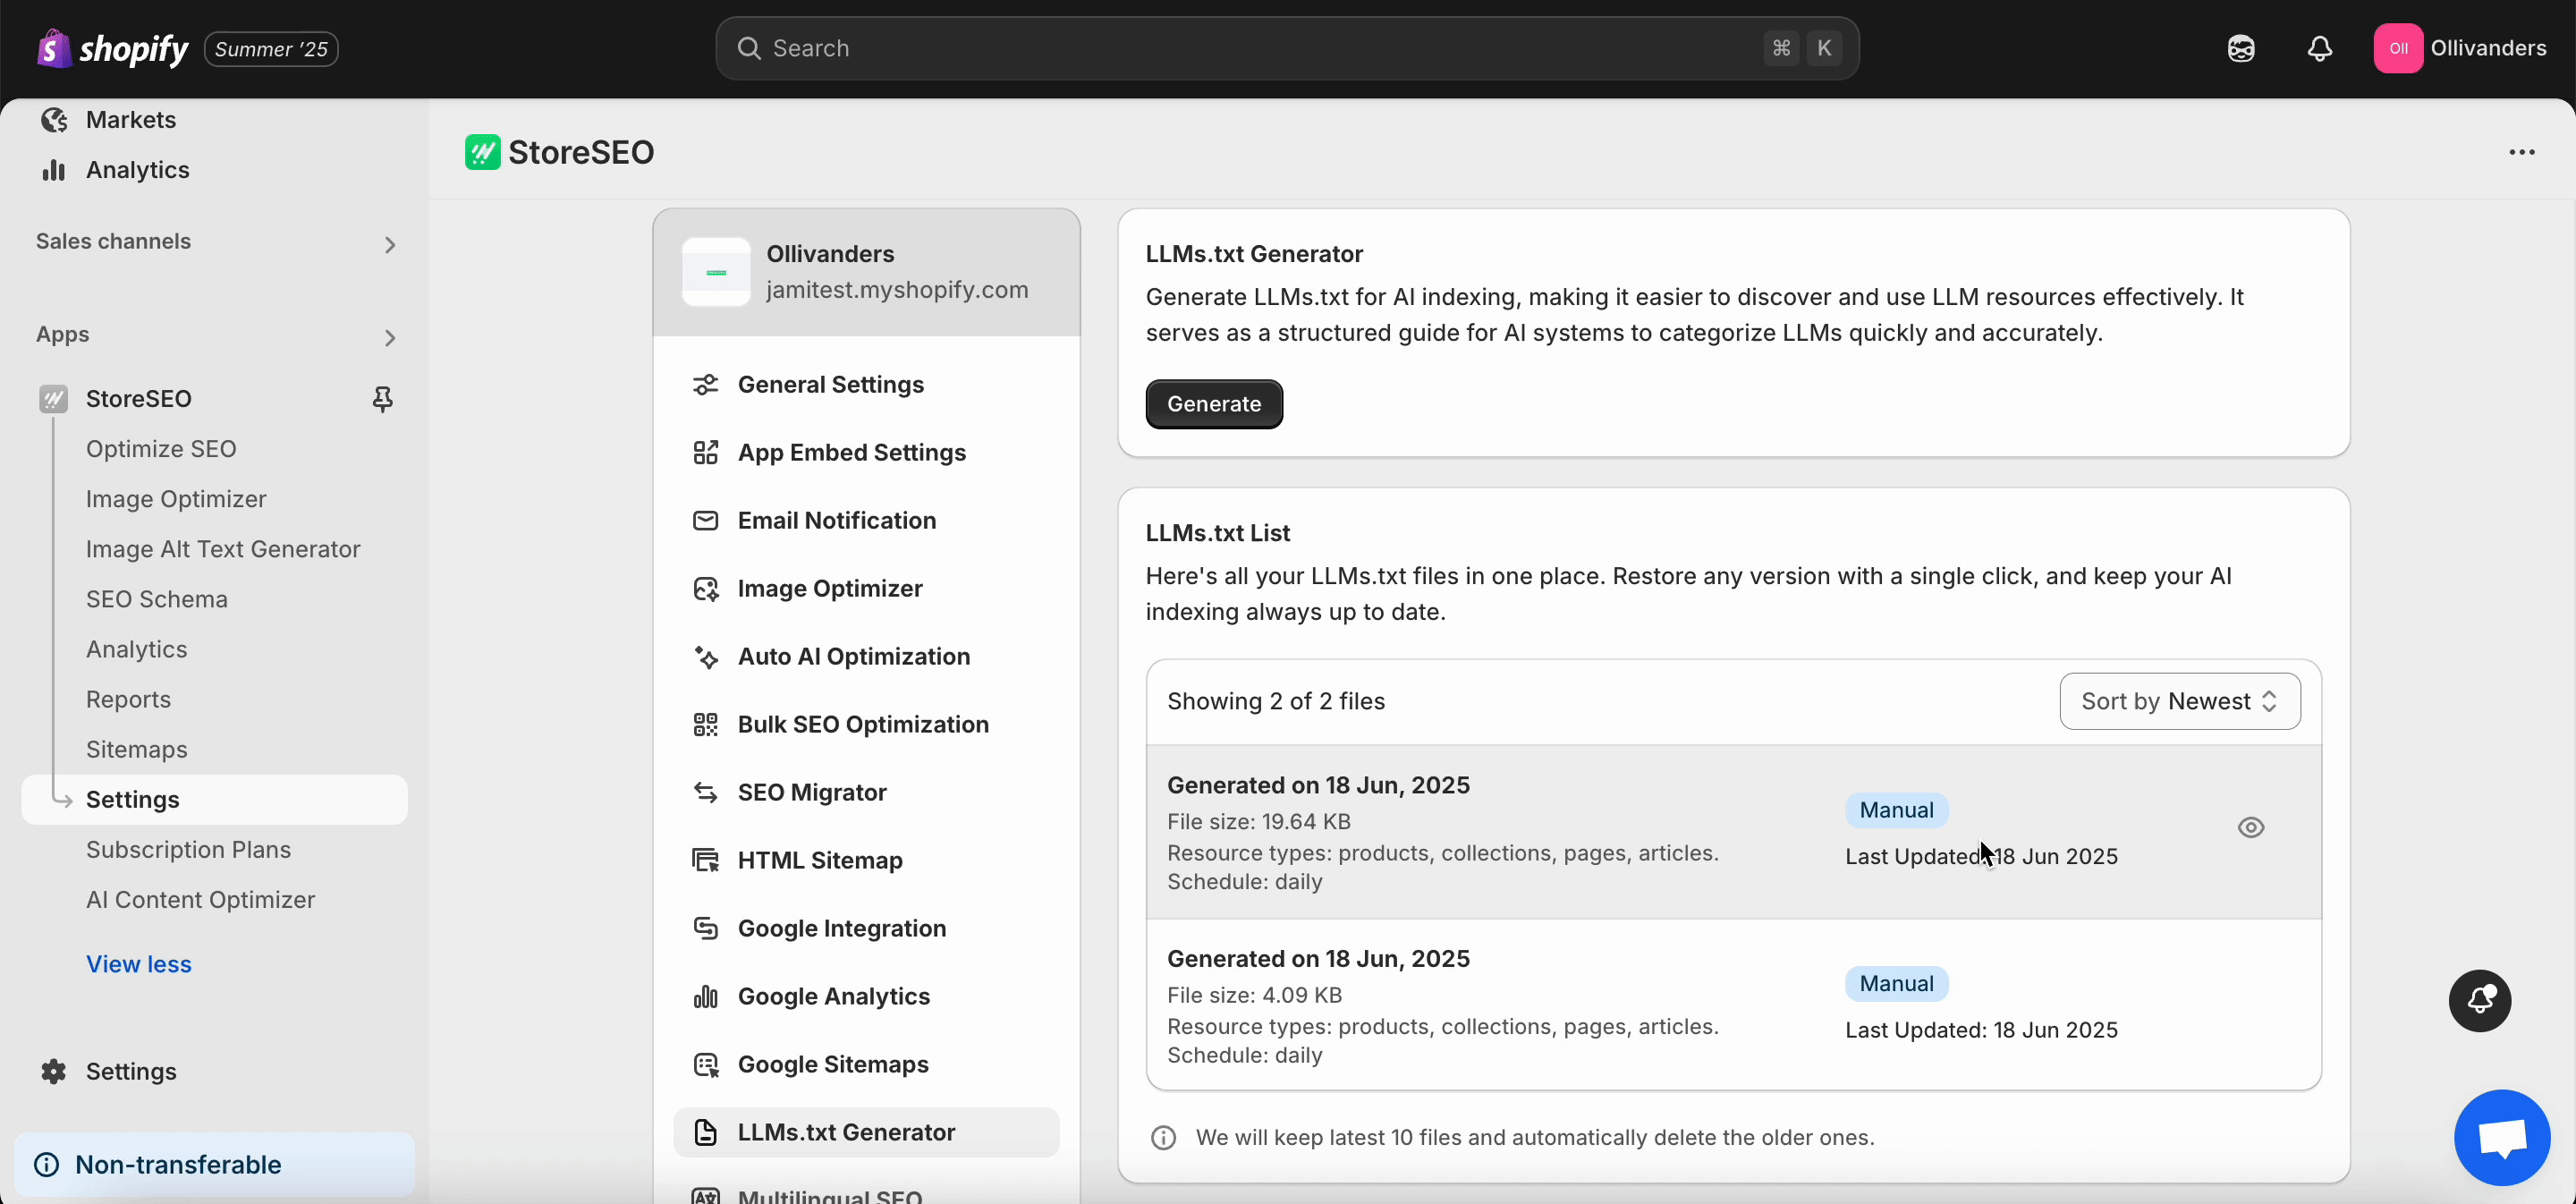Image resolution: width=2576 pixels, height=1204 pixels.
Task: Click the Bulk SEO Optimization grid icon
Action: click(x=706, y=725)
